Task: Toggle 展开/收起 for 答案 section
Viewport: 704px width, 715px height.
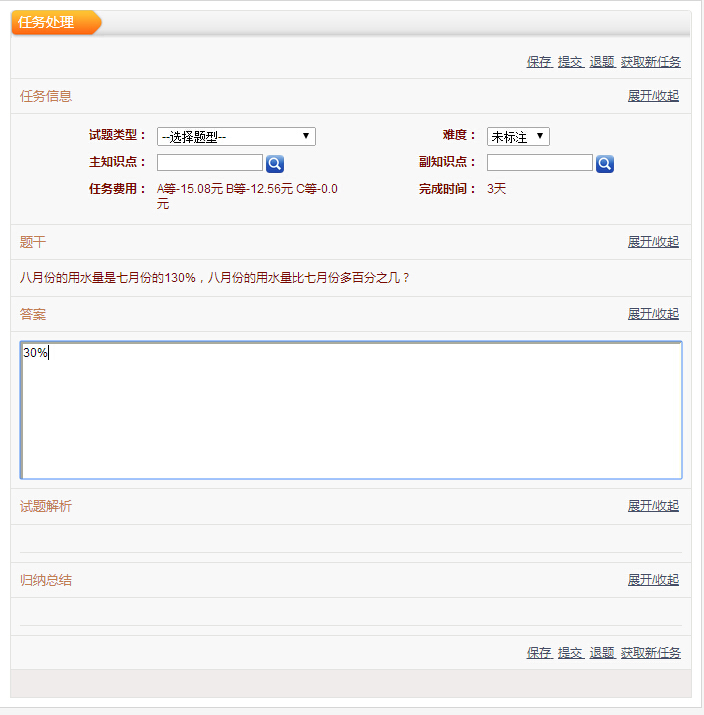Action: (x=653, y=314)
